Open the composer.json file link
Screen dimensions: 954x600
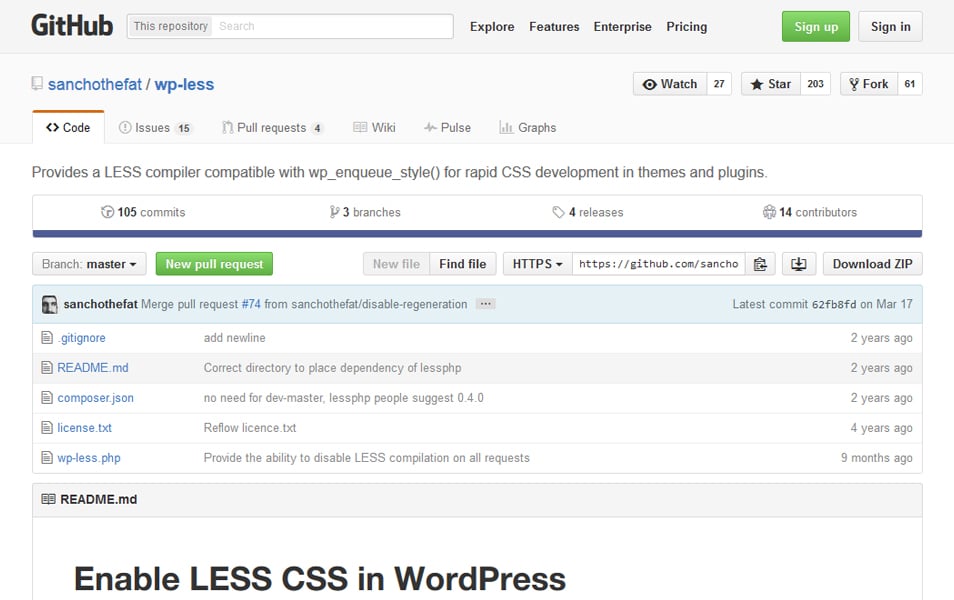pos(94,398)
